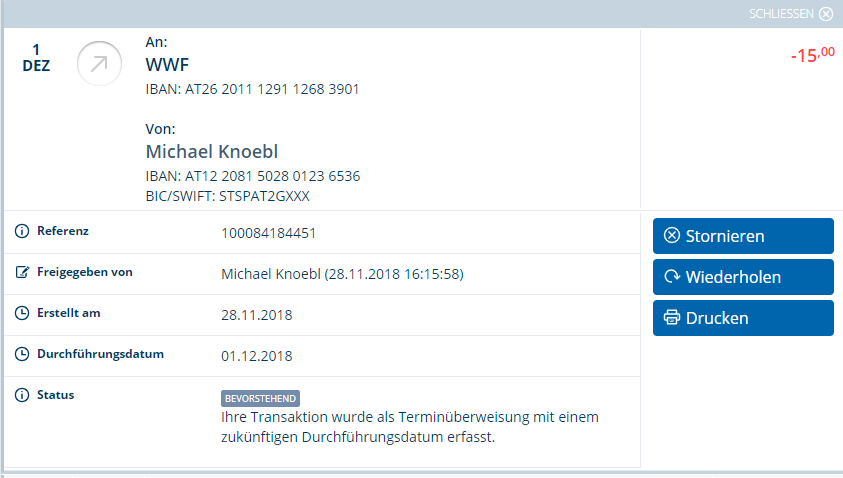This screenshot has width=843, height=478.
Task: Click the amount -15,00
Action: click(x=812, y=55)
